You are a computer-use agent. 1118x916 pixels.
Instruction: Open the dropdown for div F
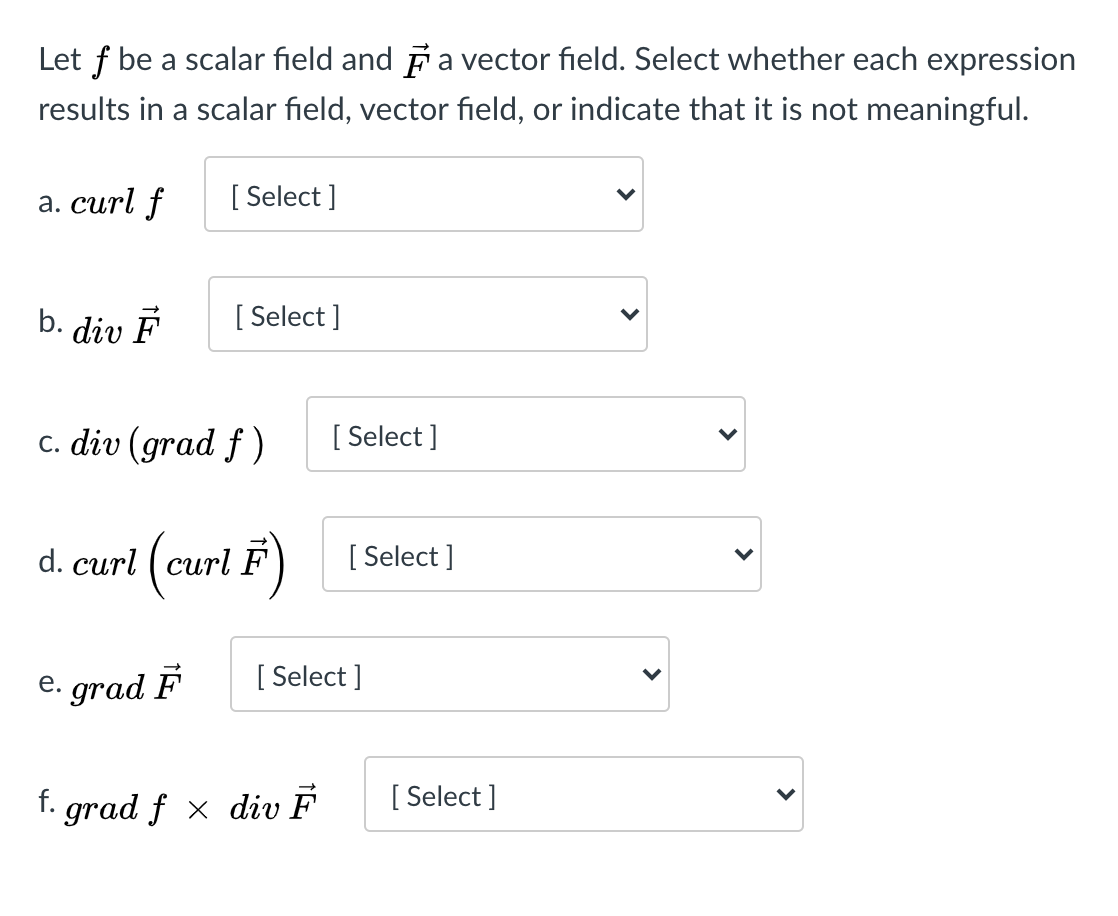(428, 314)
